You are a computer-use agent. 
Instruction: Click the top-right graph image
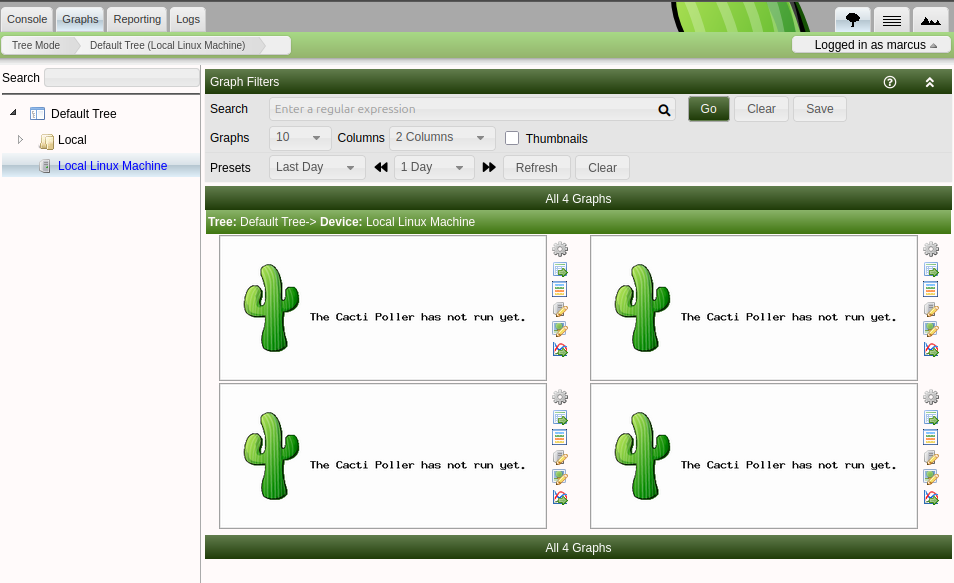click(x=754, y=308)
